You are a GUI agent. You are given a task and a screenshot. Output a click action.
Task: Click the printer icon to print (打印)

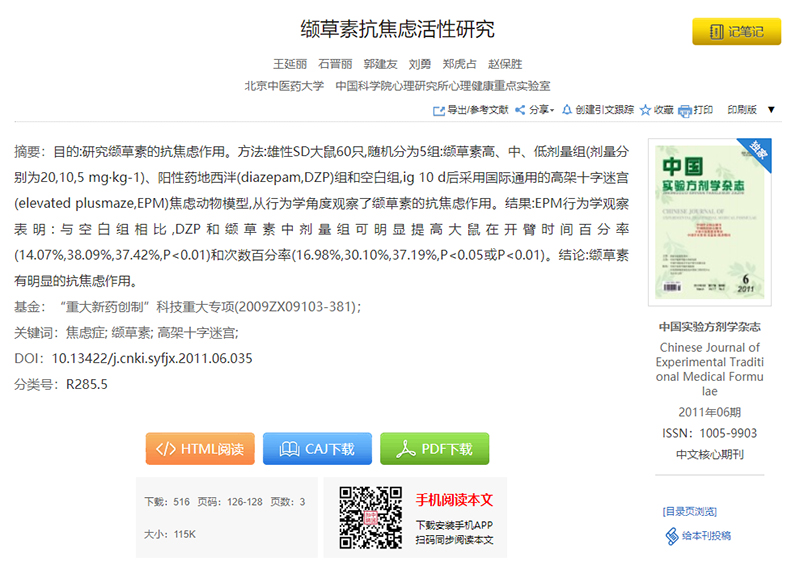[685, 110]
